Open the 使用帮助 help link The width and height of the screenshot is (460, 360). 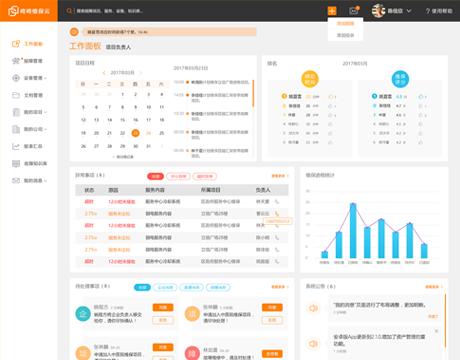[439, 11]
